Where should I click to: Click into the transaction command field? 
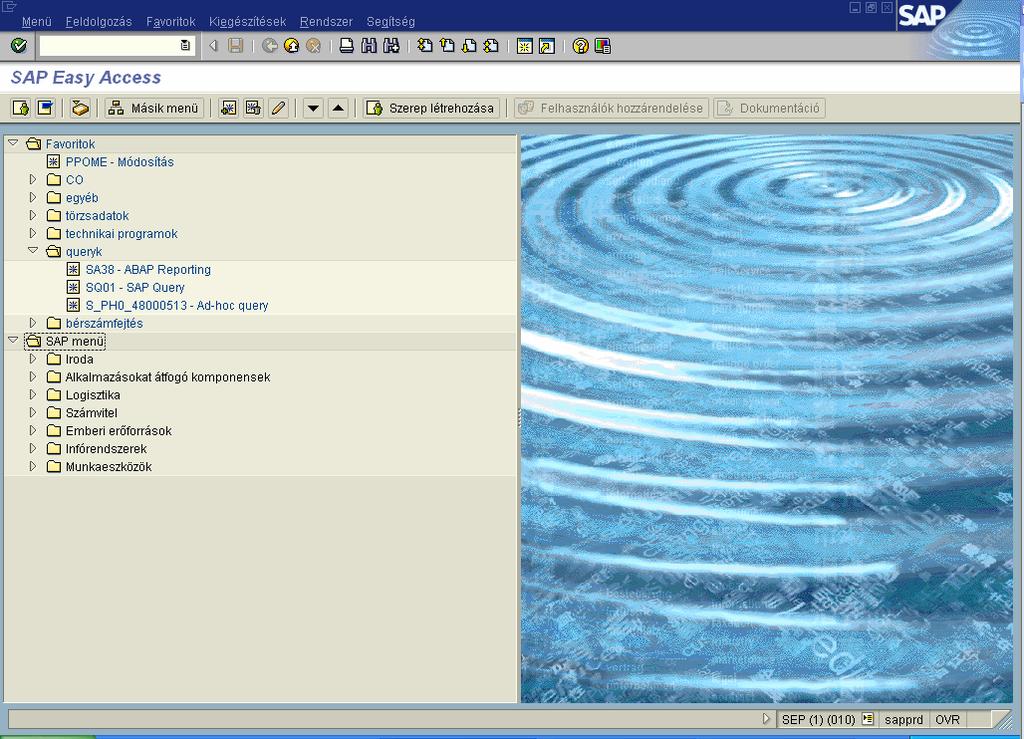(109, 46)
